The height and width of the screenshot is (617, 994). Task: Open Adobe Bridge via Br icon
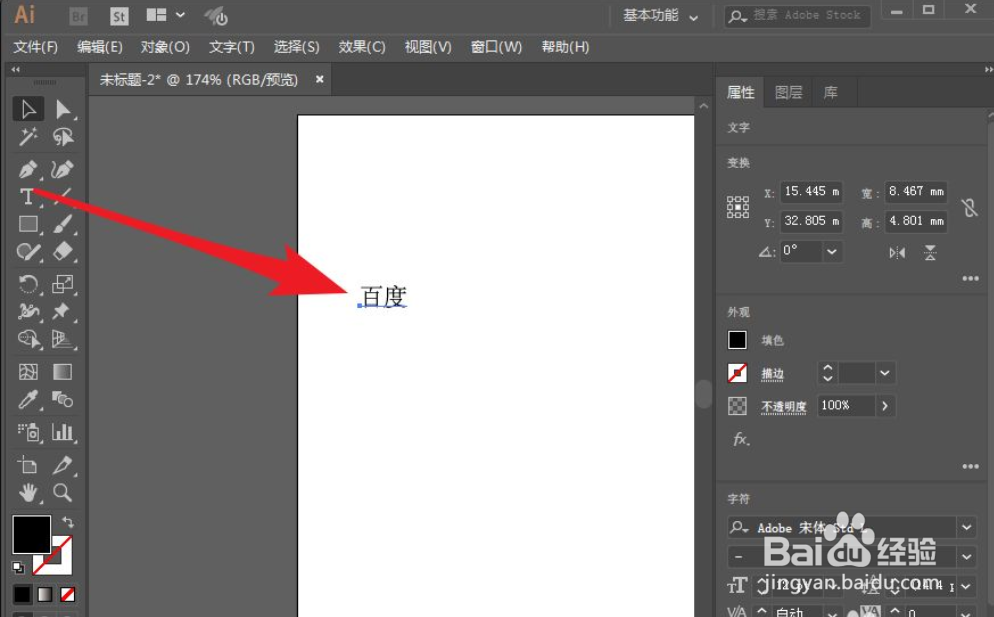(x=79, y=16)
